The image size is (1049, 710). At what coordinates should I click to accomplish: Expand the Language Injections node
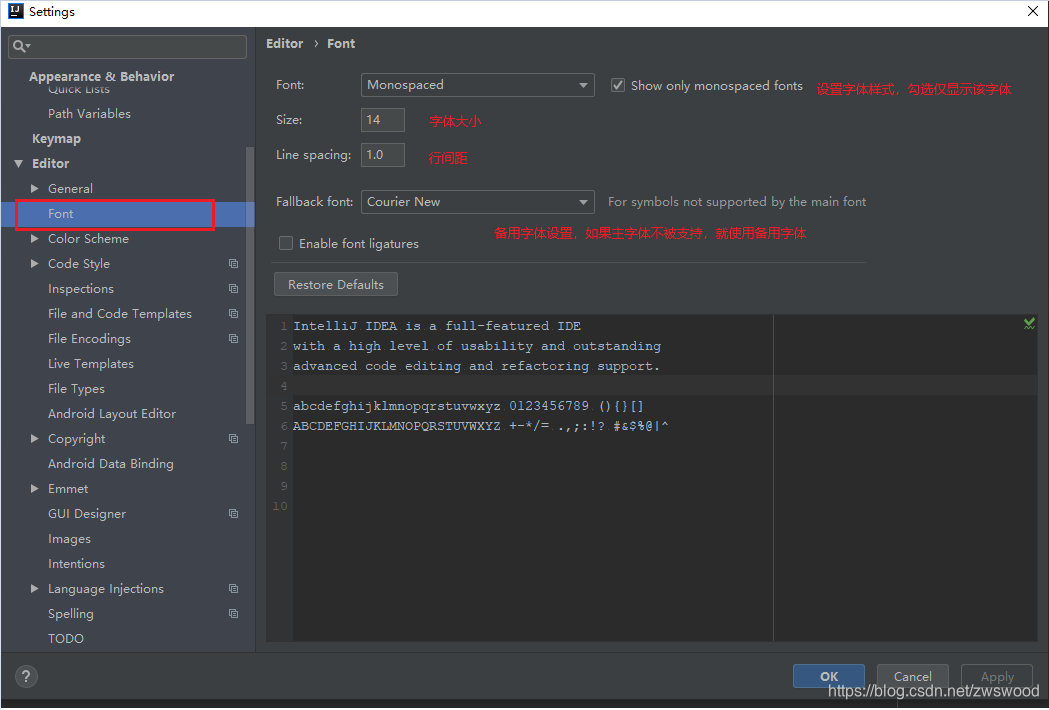[x=35, y=589]
